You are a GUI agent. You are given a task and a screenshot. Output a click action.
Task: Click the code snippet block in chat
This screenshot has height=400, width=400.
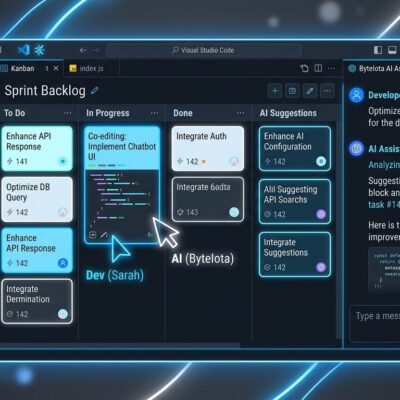click(x=384, y=270)
